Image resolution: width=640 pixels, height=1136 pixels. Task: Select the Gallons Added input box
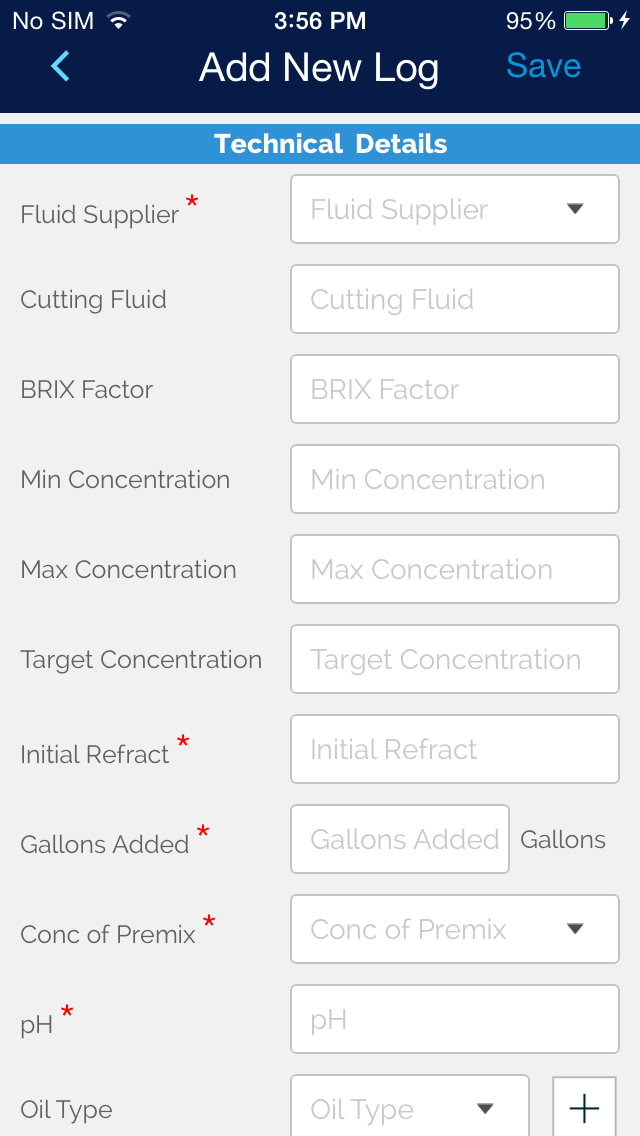click(x=400, y=839)
